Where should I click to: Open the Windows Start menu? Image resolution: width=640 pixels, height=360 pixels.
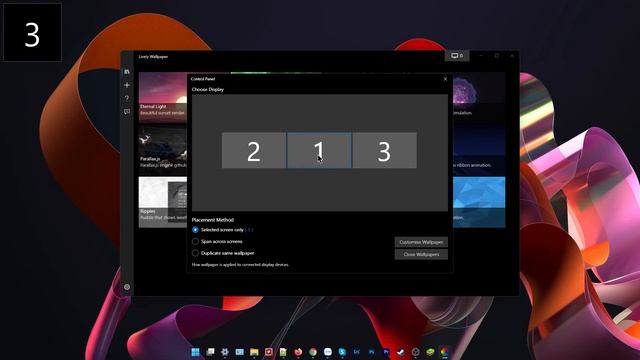196,352
